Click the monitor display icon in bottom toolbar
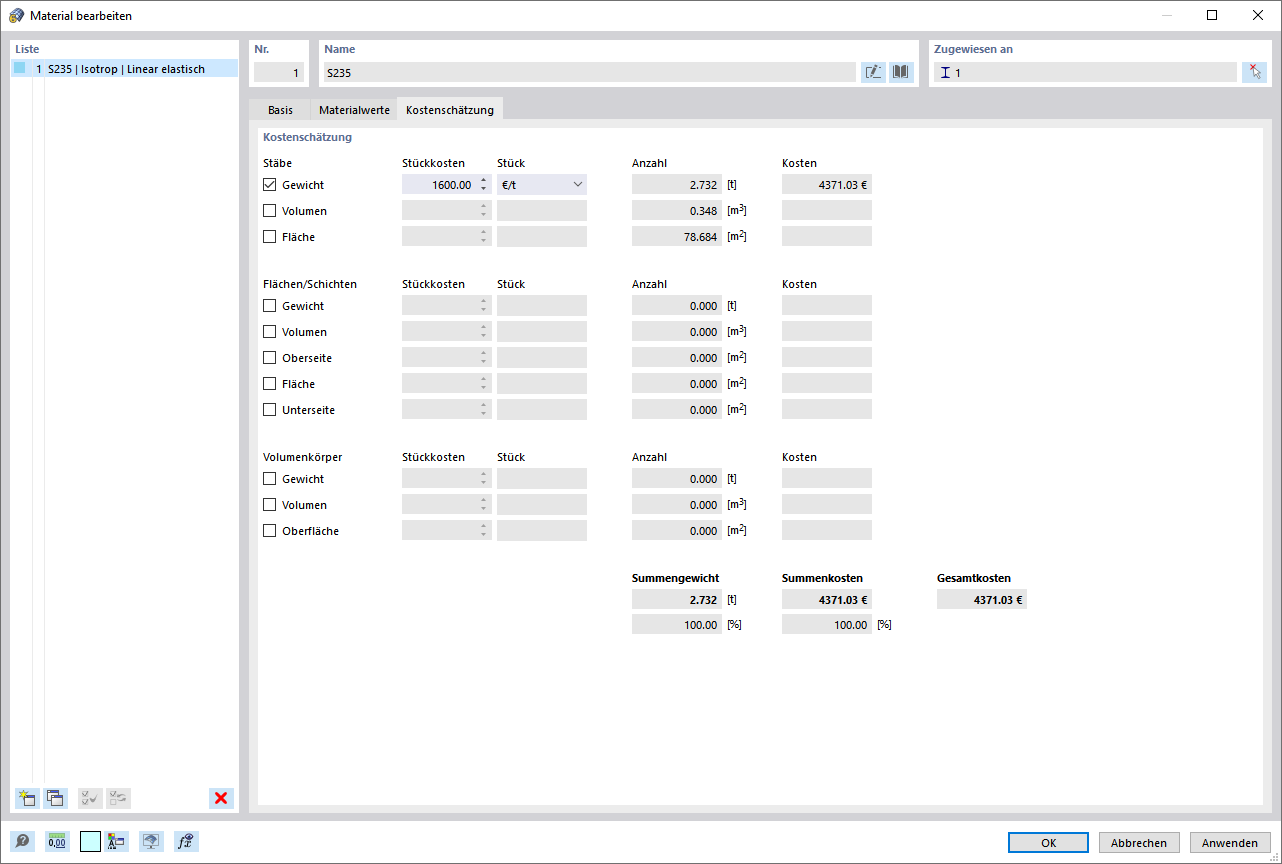 (151, 842)
